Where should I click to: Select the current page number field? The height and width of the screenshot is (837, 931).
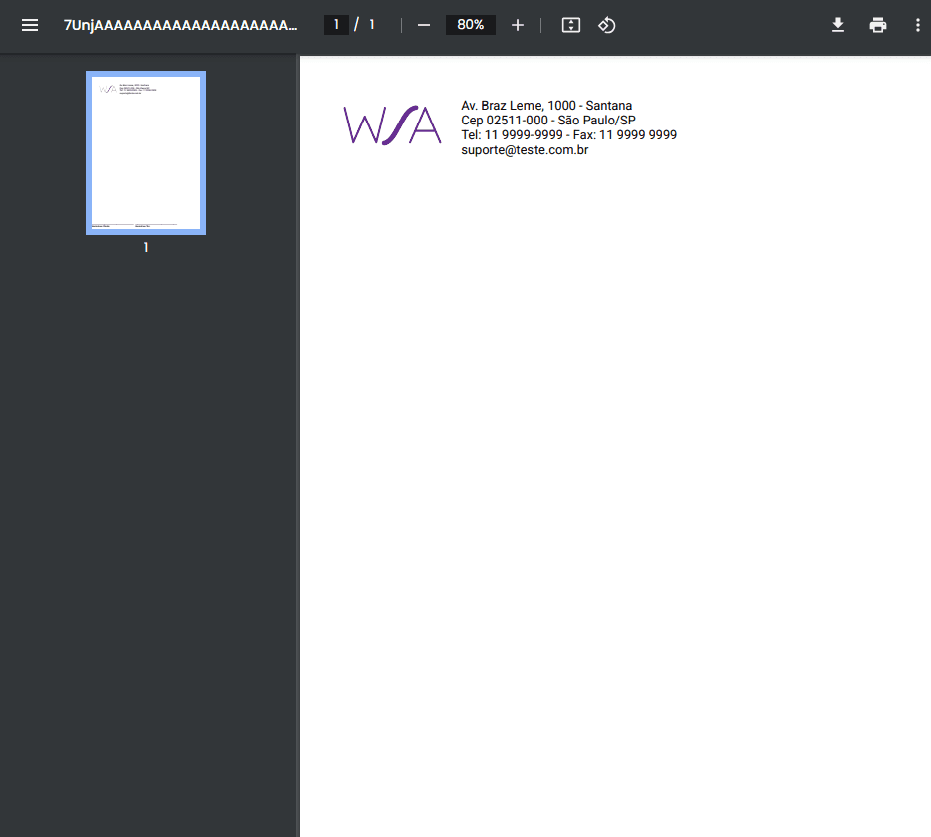click(336, 25)
